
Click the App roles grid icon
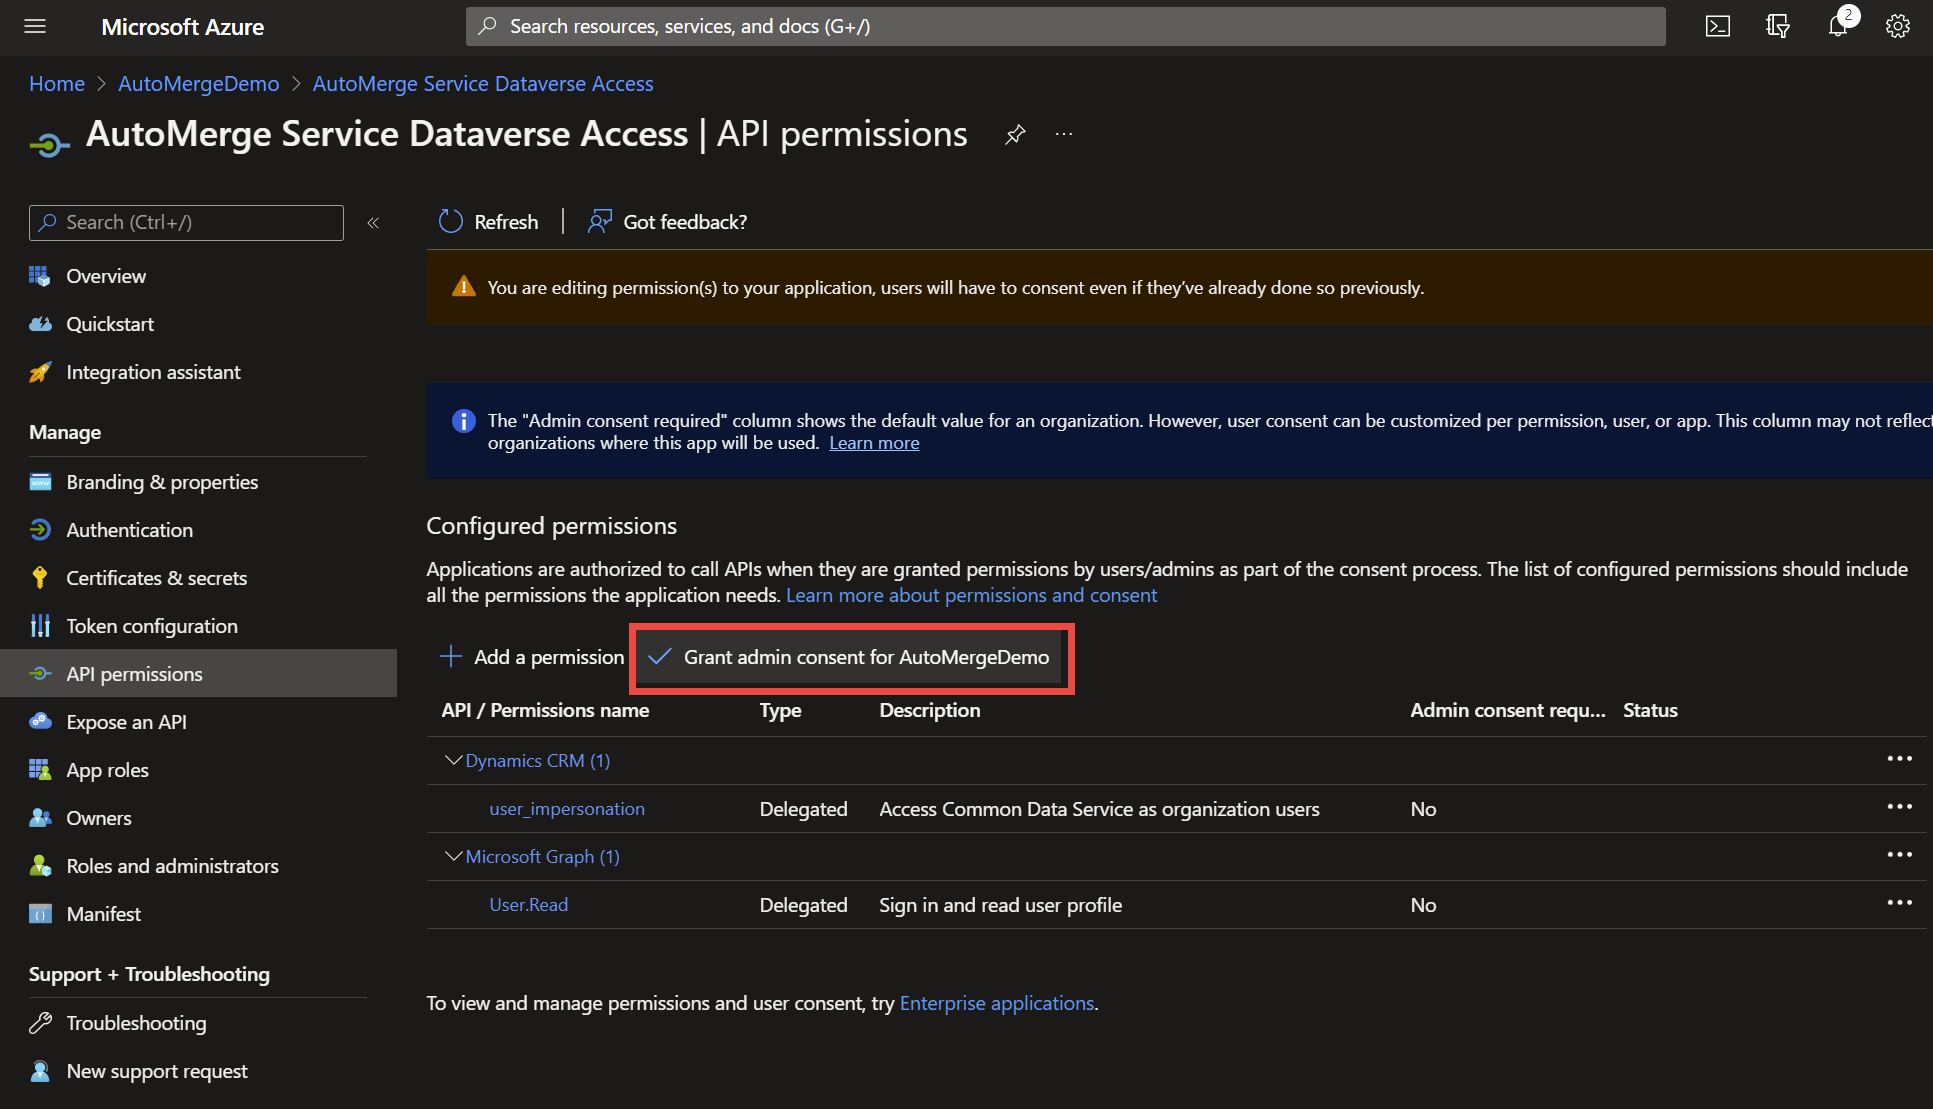pyautogui.click(x=40, y=770)
